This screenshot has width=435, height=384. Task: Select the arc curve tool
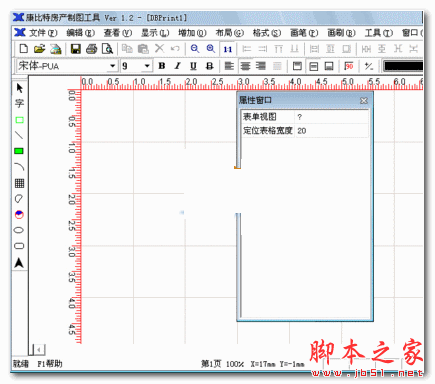[19, 167]
